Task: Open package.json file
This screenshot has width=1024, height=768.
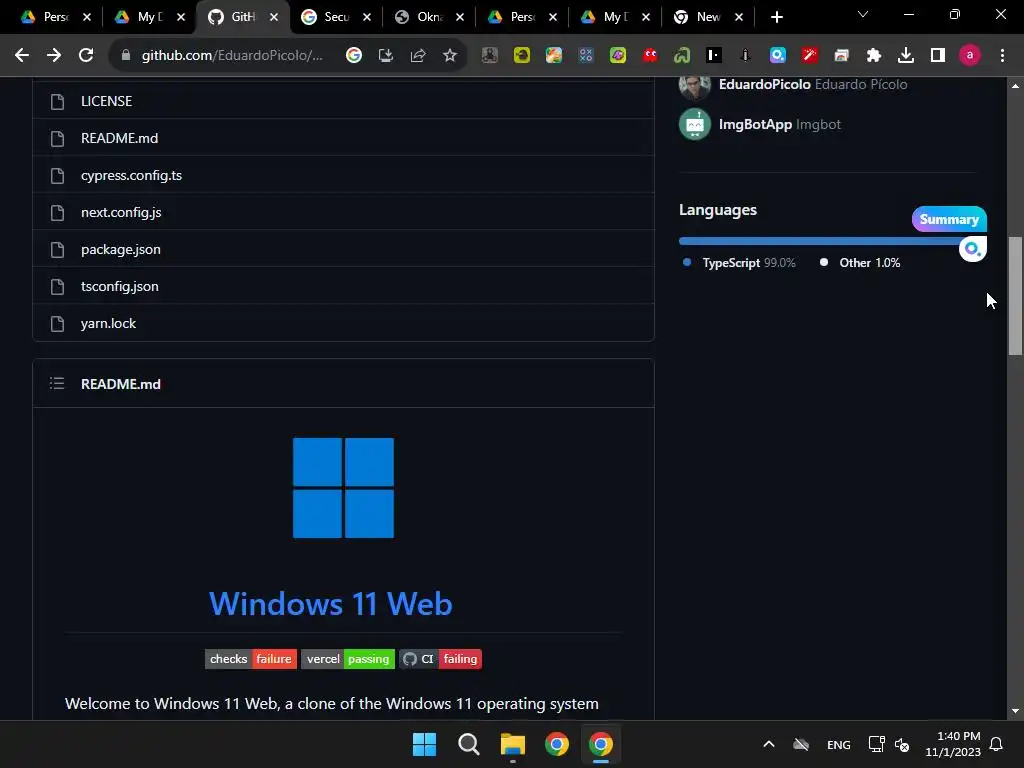Action: coord(121,249)
